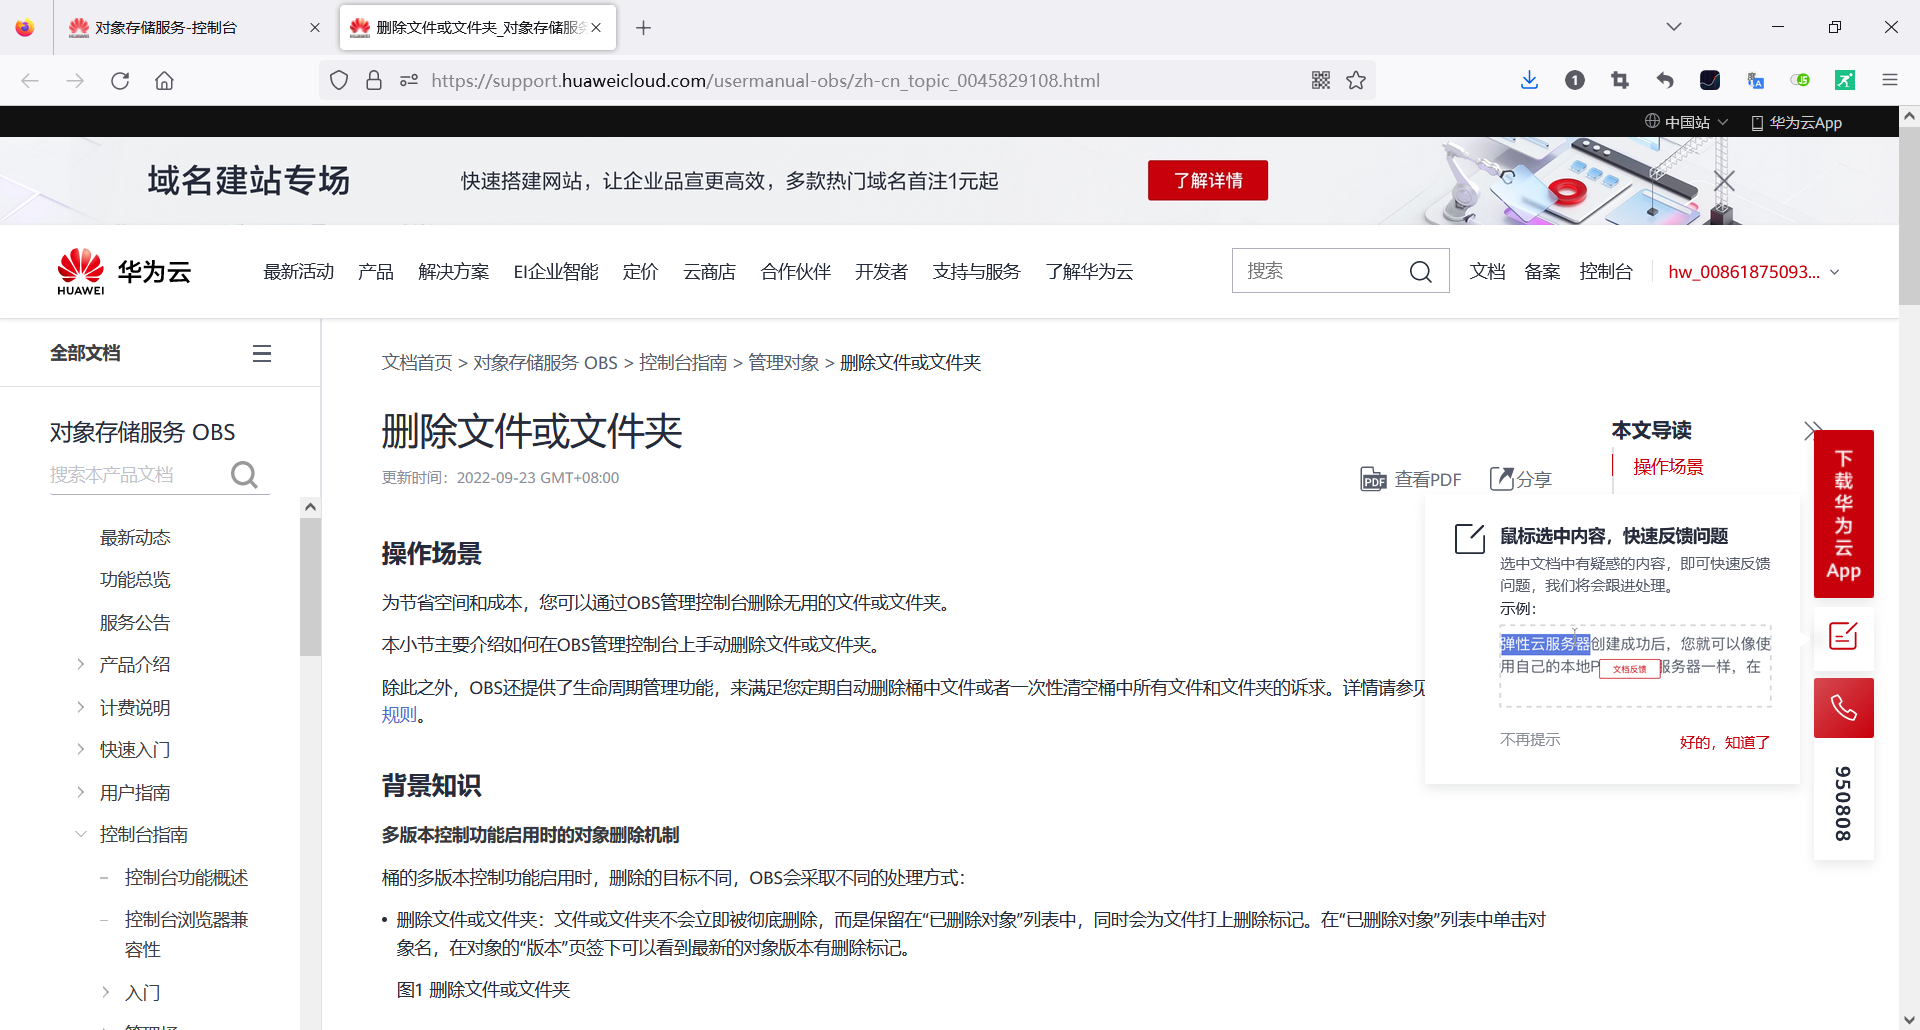Toggle the sidebar hamburger next to 全部文档
Screen dimensions: 1920x1030
pos(261,352)
